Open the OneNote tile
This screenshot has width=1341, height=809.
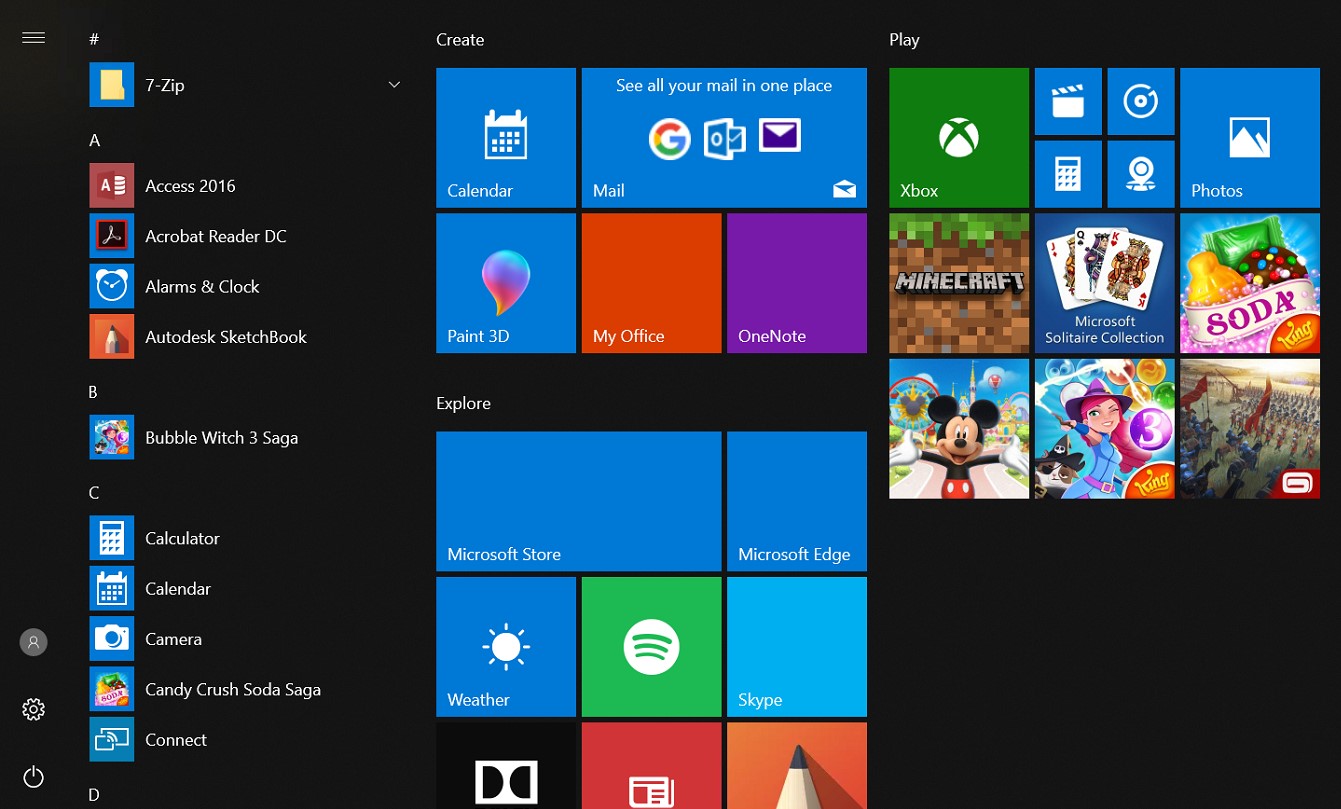click(797, 283)
